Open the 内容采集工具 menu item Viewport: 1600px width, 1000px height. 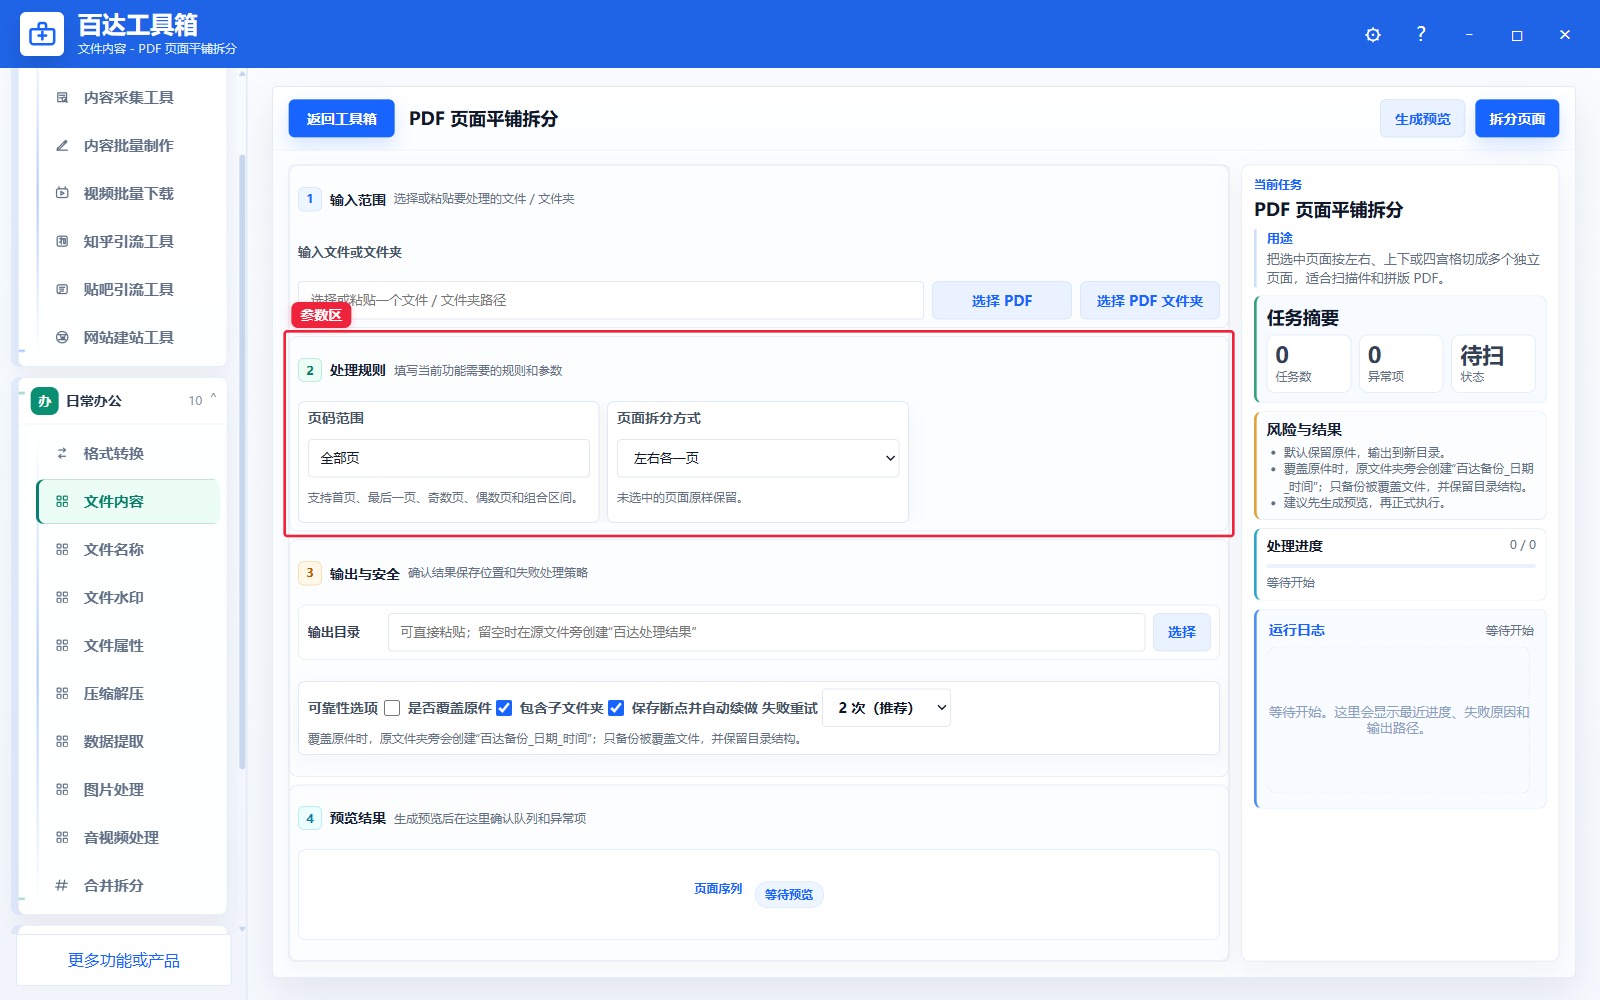tap(128, 98)
